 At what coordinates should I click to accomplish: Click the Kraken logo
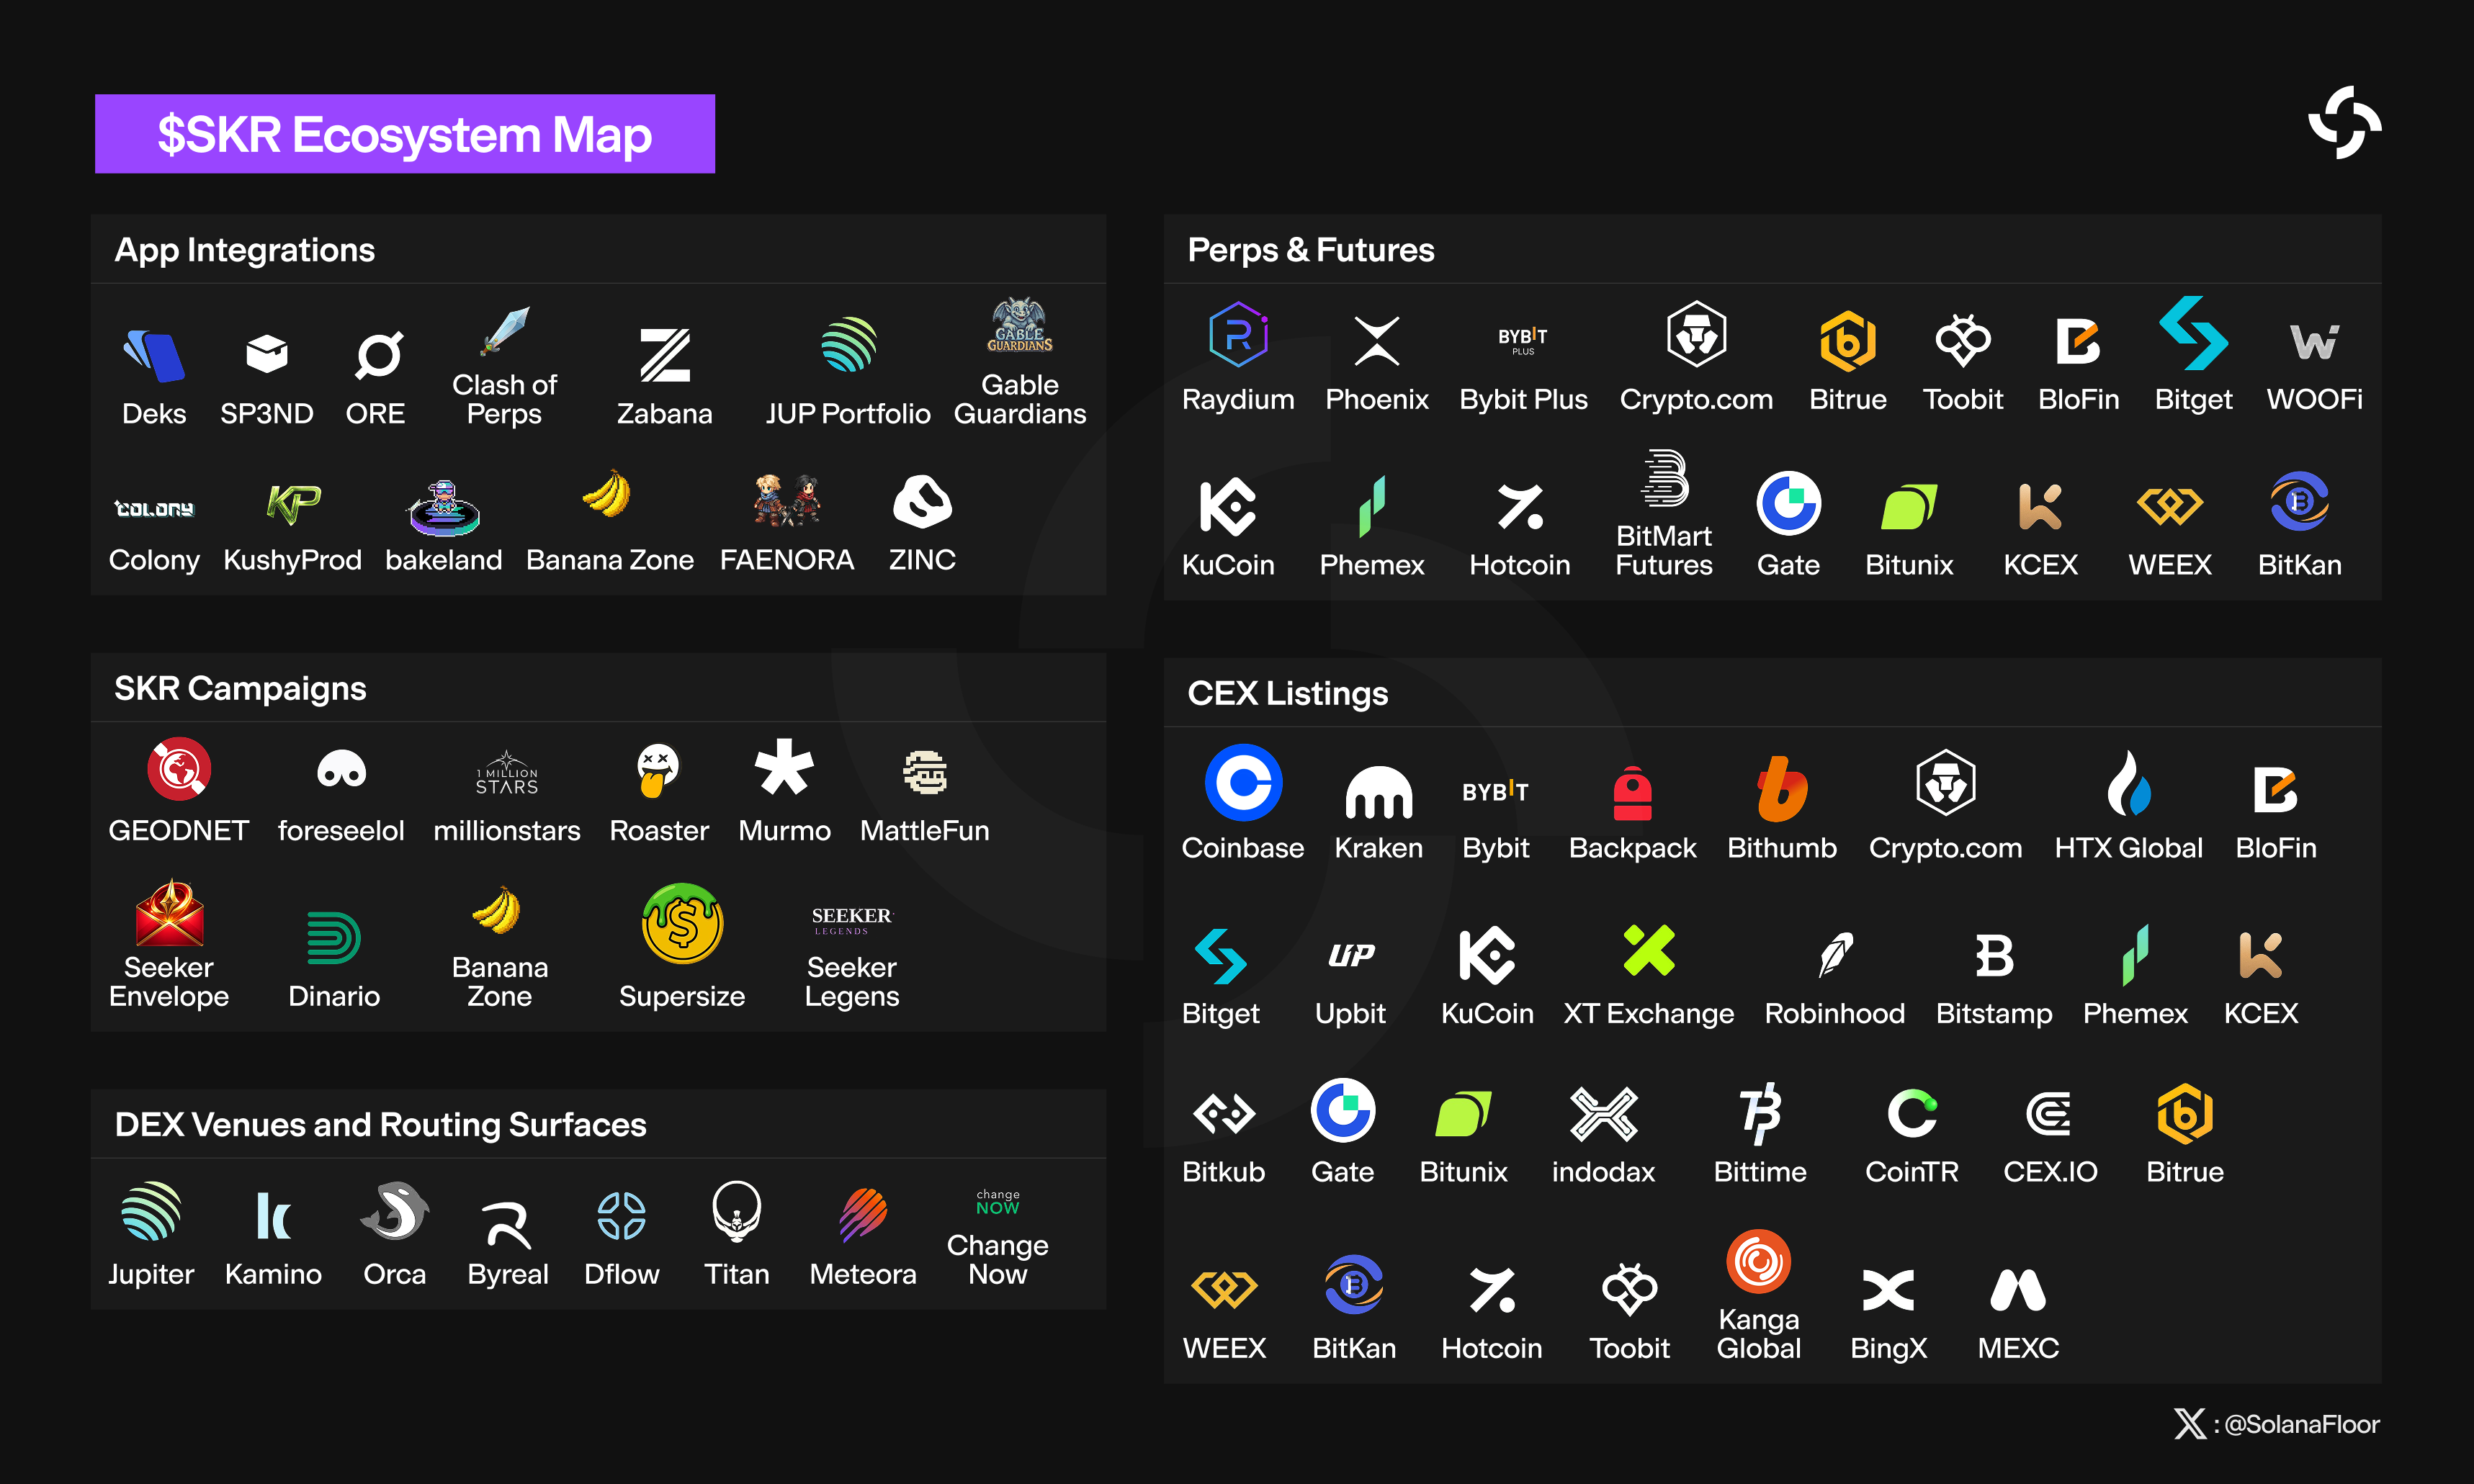1378,792
